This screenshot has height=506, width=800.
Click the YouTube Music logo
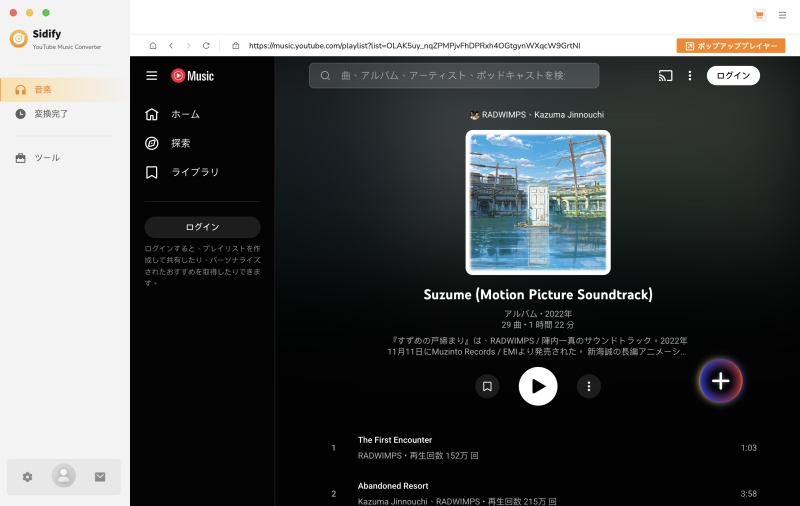click(192, 75)
